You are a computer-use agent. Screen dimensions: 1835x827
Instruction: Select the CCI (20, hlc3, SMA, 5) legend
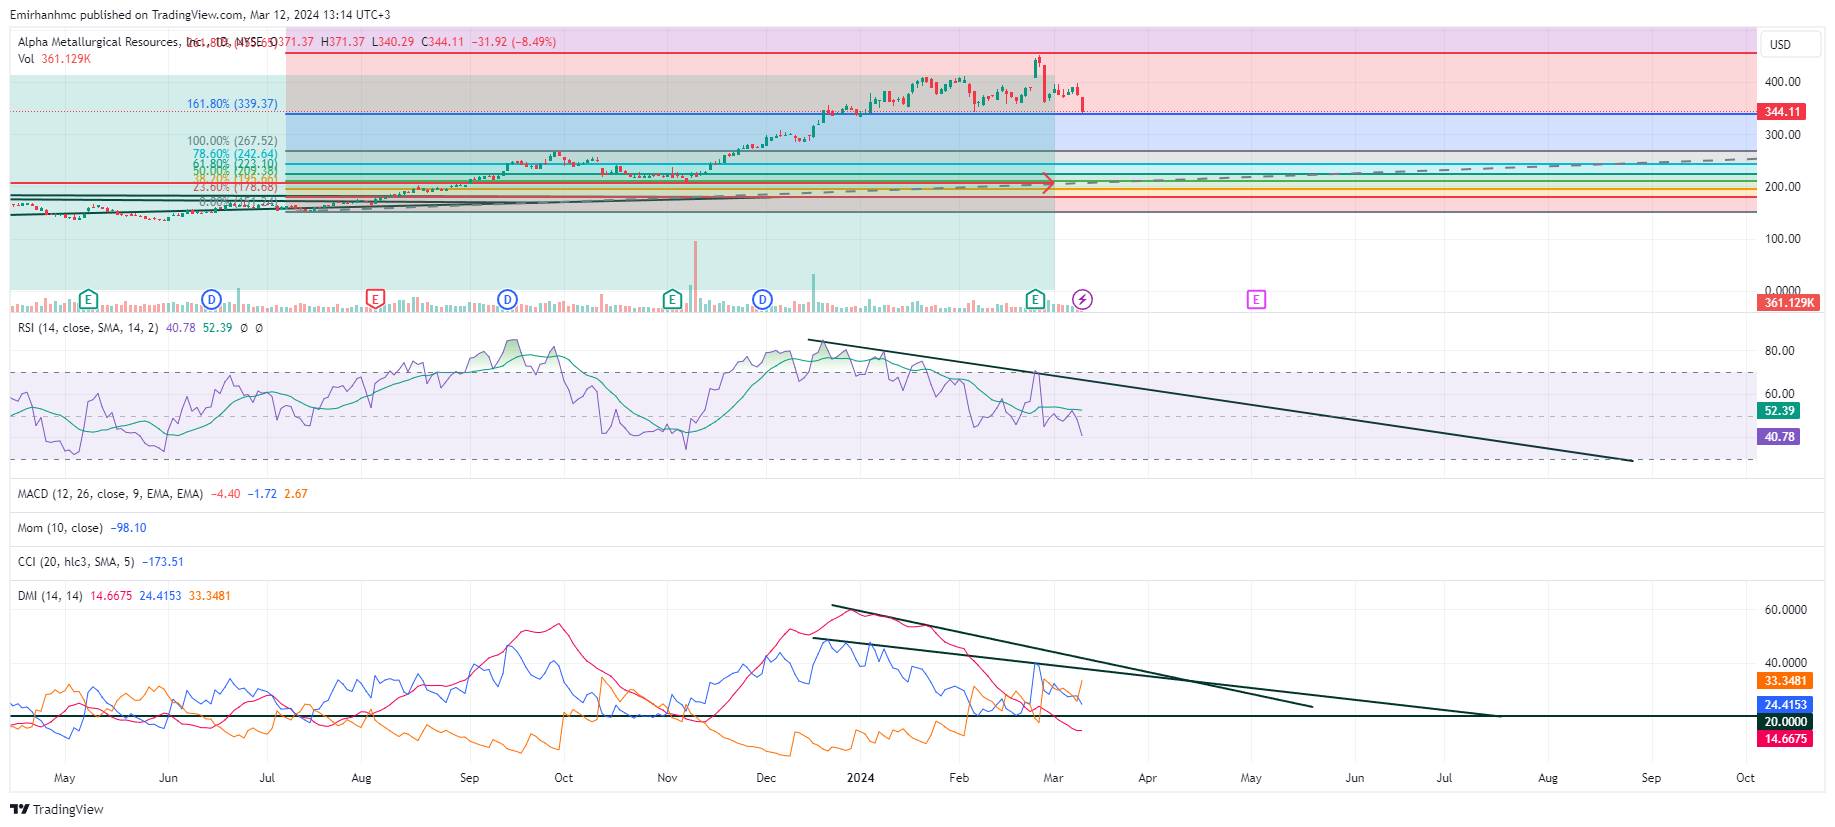tap(76, 562)
